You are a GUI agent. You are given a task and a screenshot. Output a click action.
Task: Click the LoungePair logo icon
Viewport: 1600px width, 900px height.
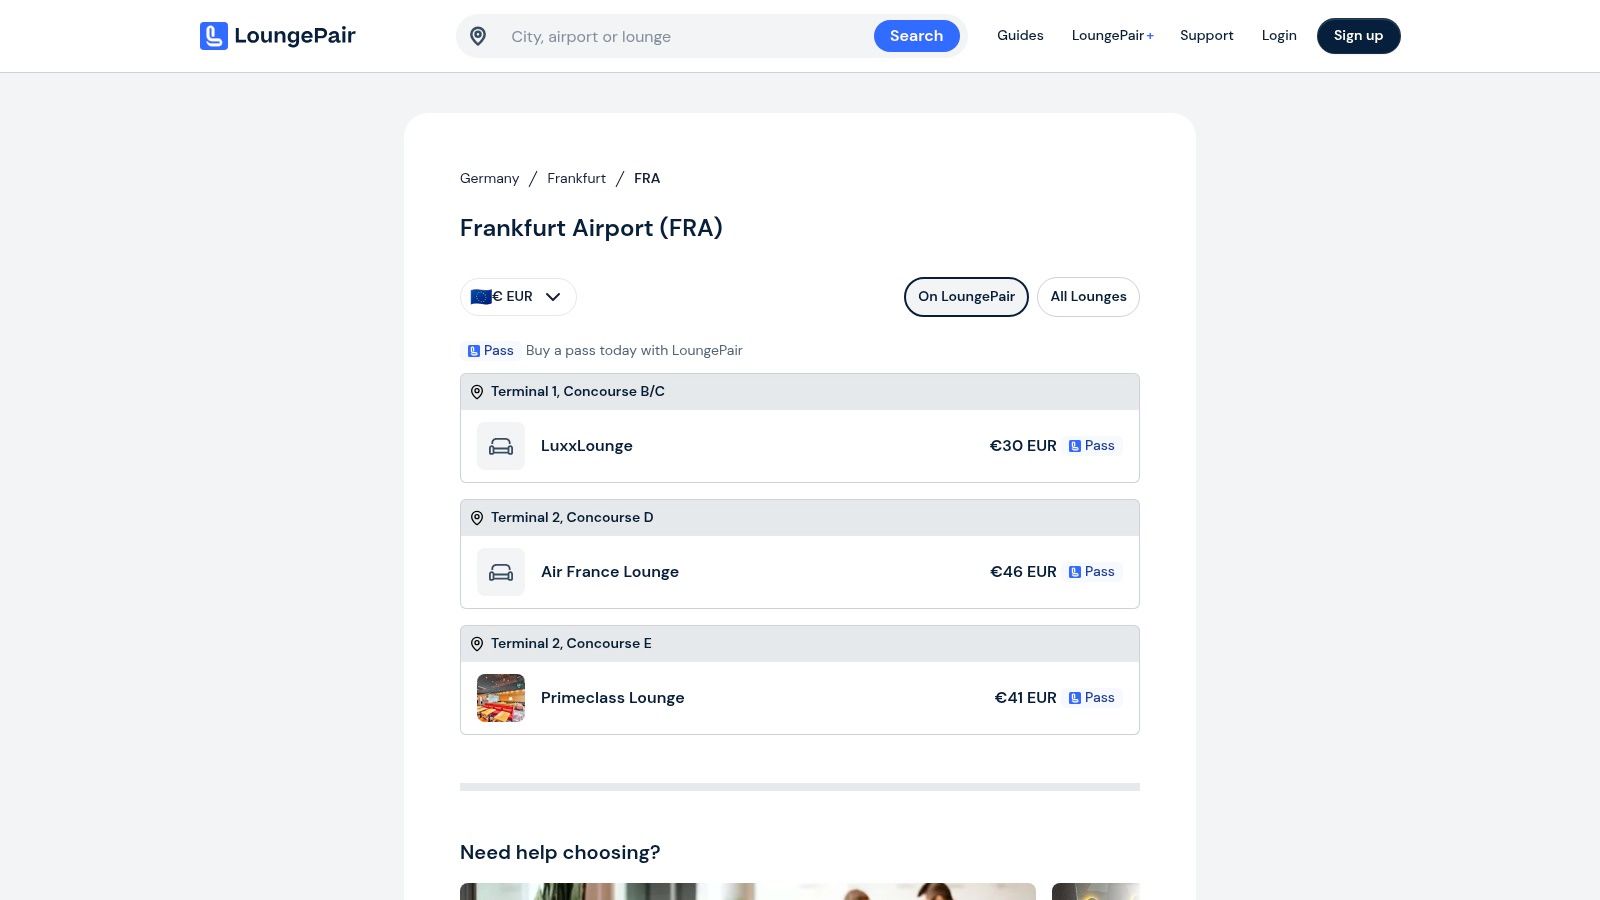pos(213,36)
